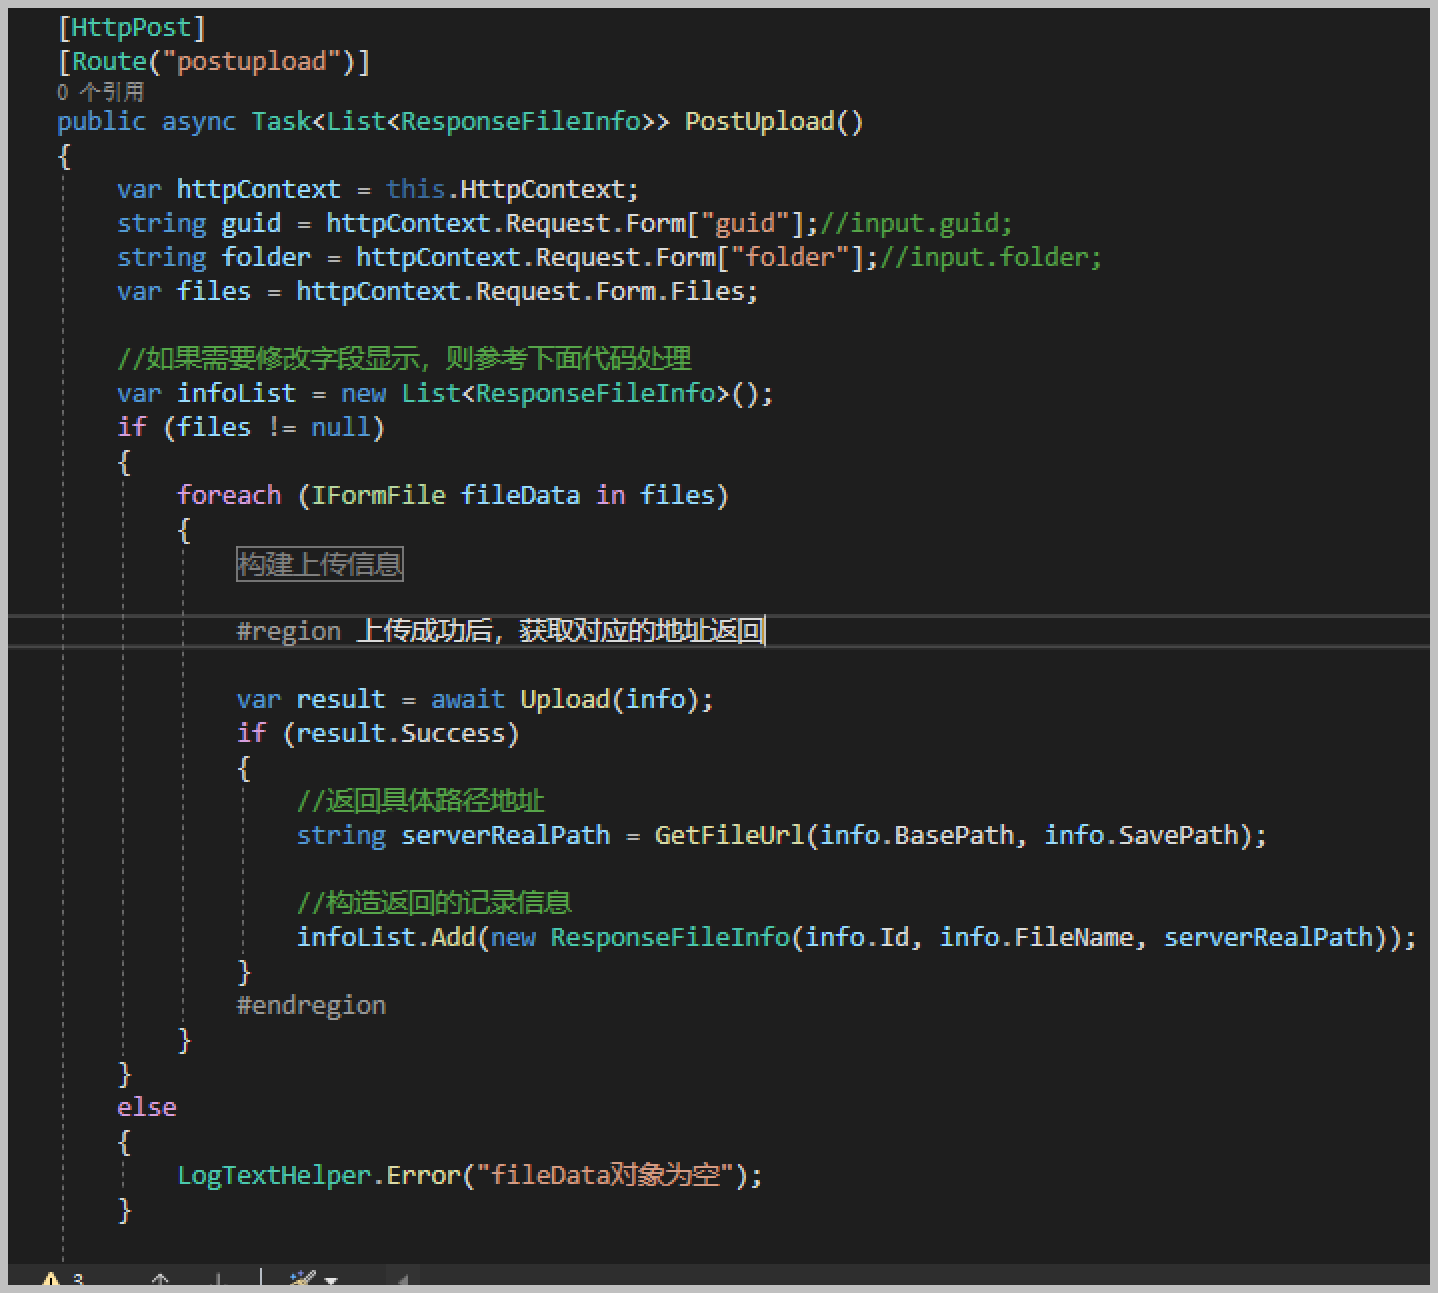Click BasePath in info.BasePath

tap(954, 835)
